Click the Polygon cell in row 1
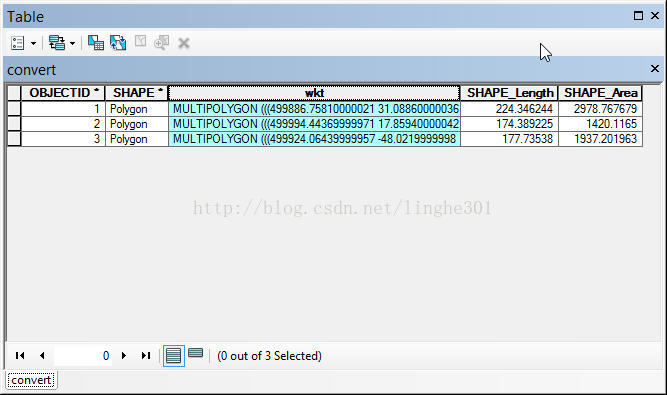This screenshot has width=667, height=395. click(x=137, y=109)
